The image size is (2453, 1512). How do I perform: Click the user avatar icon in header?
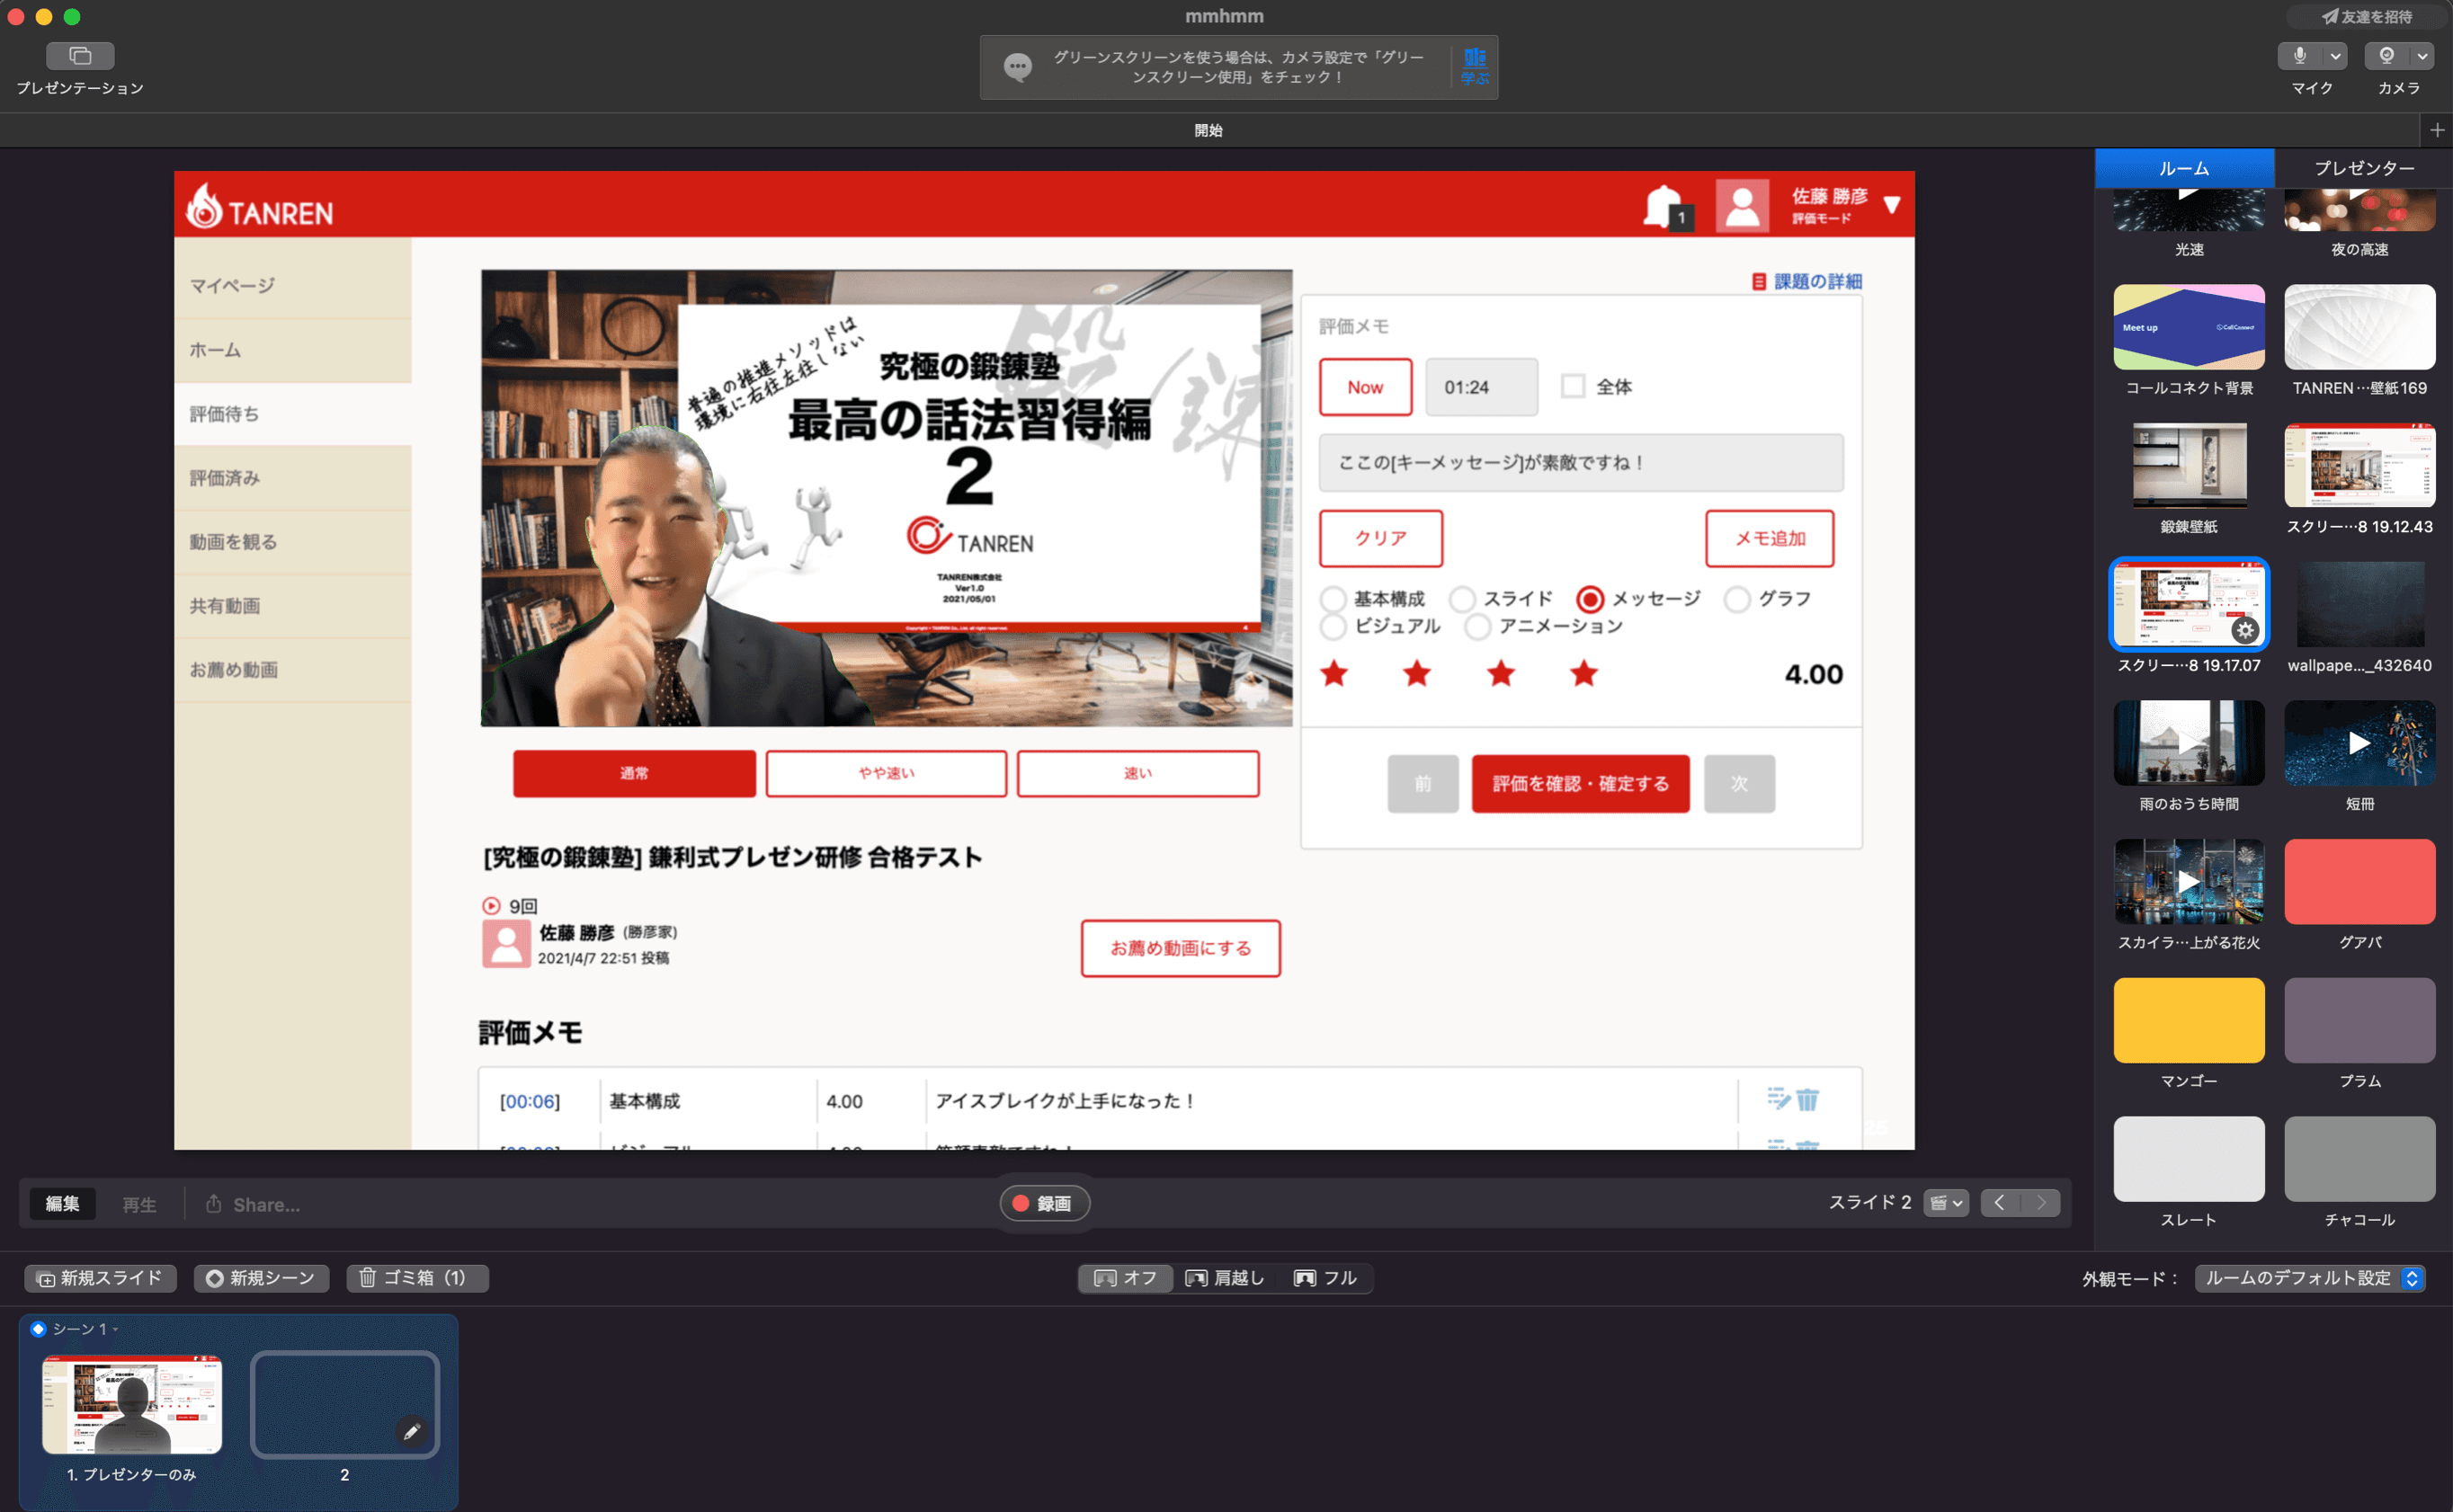click(1742, 206)
